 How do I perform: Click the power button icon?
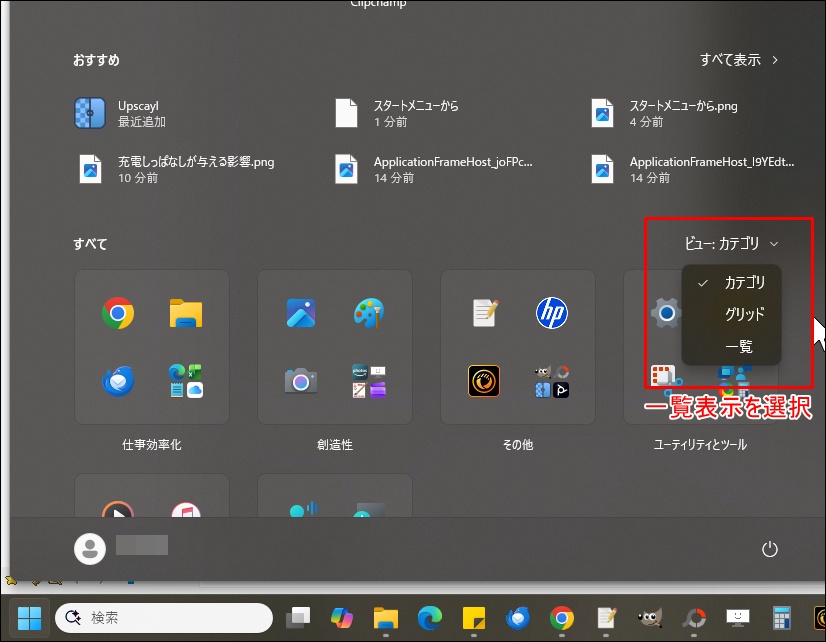769,549
